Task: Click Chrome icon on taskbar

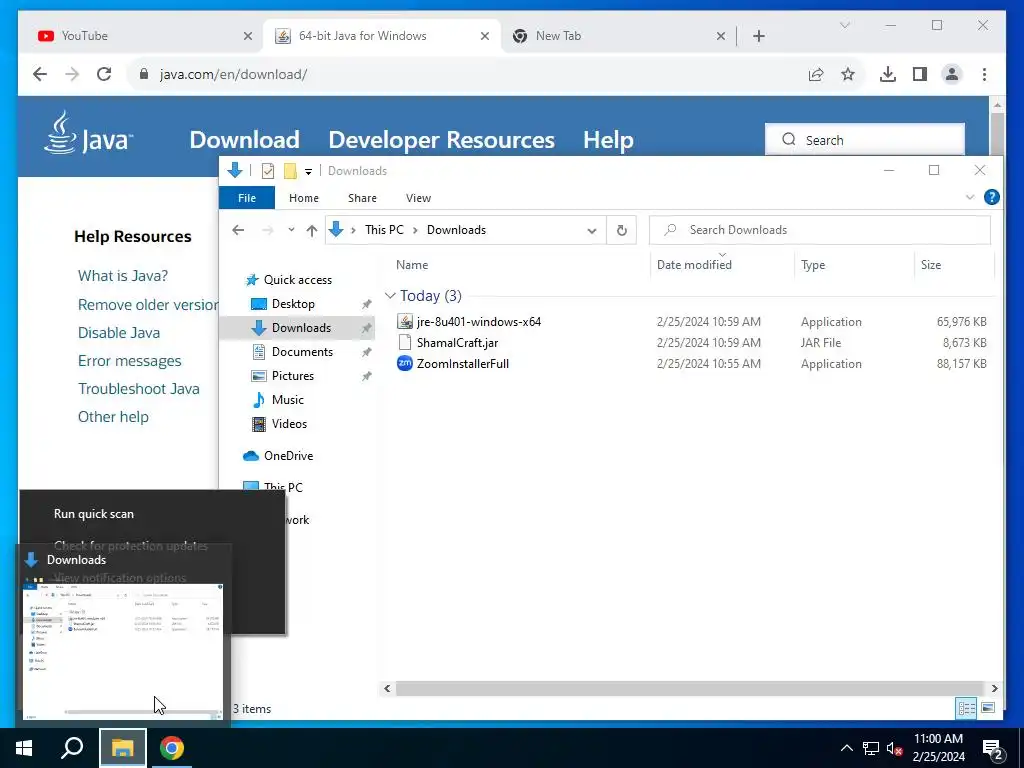Action: pyautogui.click(x=172, y=748)
